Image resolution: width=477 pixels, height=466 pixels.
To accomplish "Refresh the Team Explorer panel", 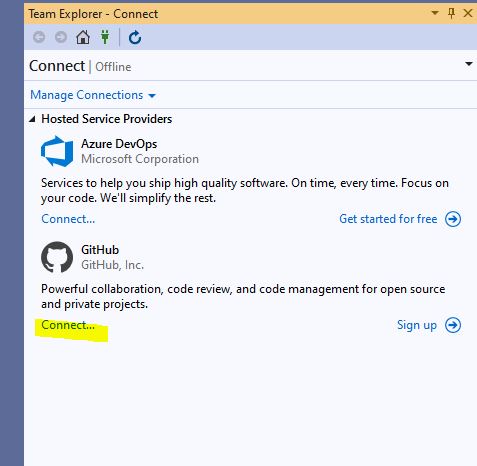I will point(135,37).
